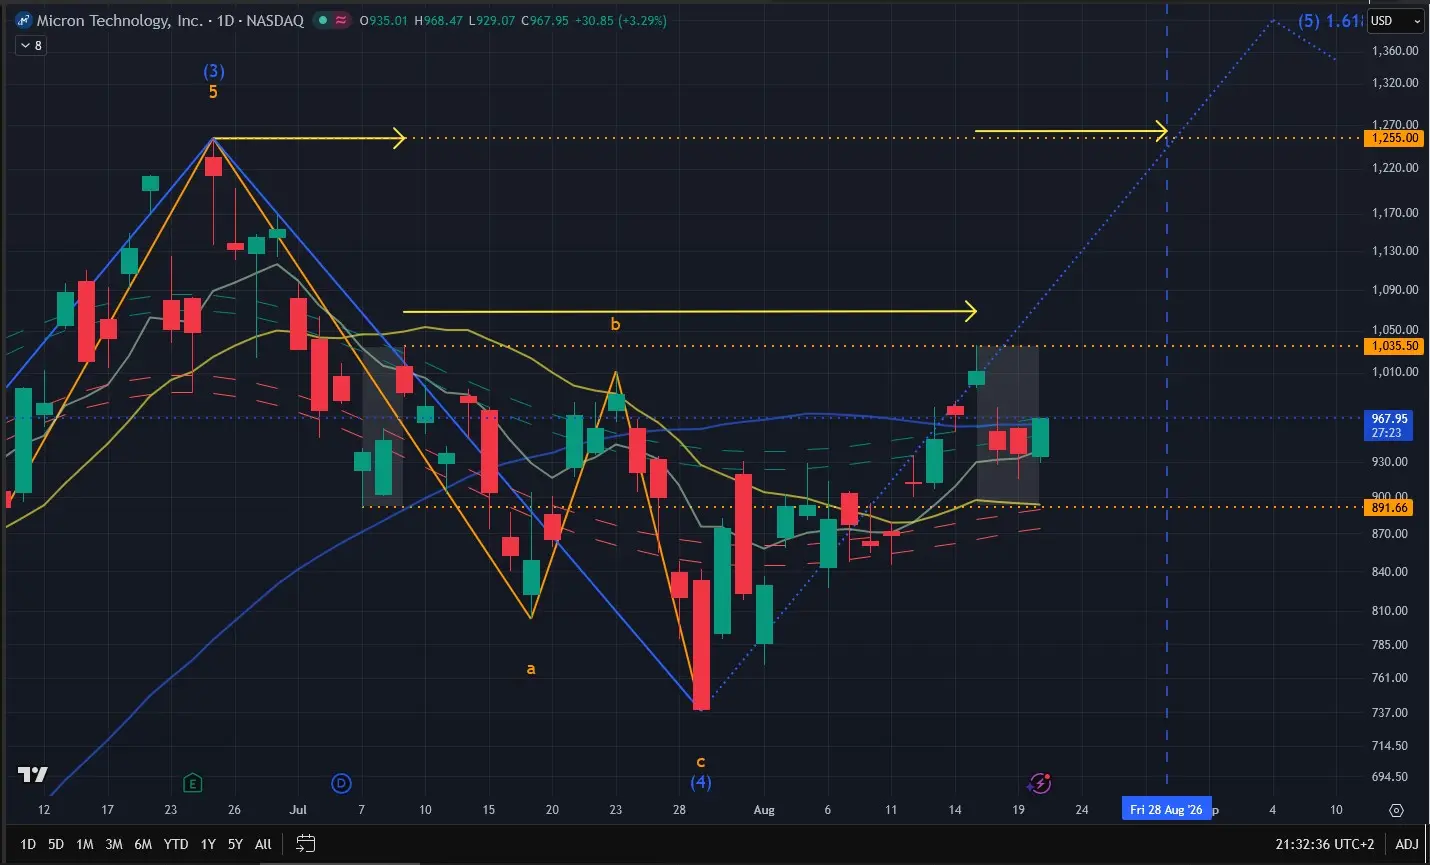Switch to the 1Y time range
1430x865 pixels.
pos(208,844)
